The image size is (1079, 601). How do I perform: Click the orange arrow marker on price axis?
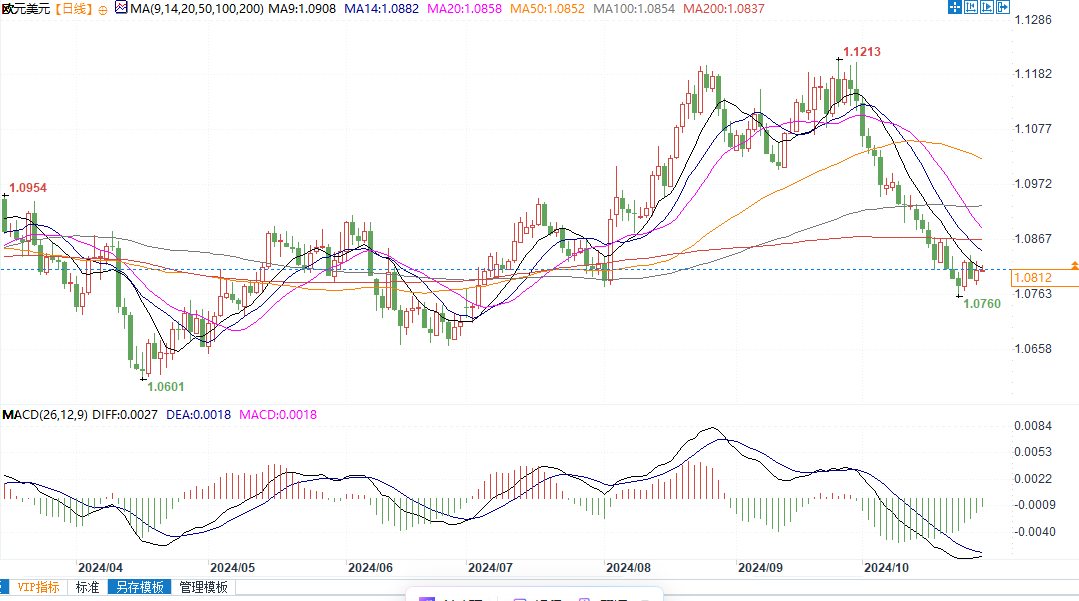[1074, 265]
